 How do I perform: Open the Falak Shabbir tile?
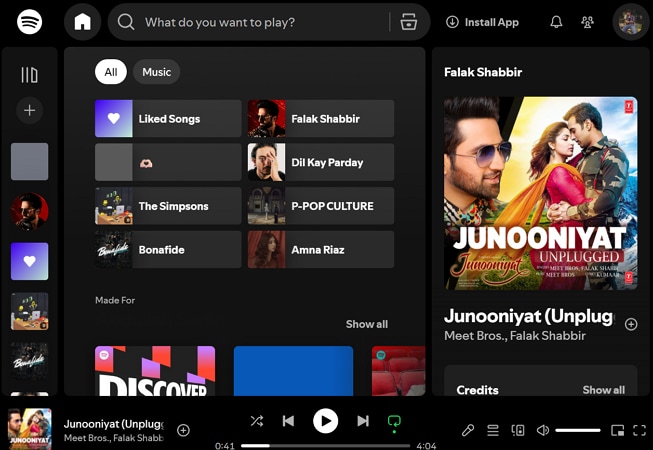point(321,119)
